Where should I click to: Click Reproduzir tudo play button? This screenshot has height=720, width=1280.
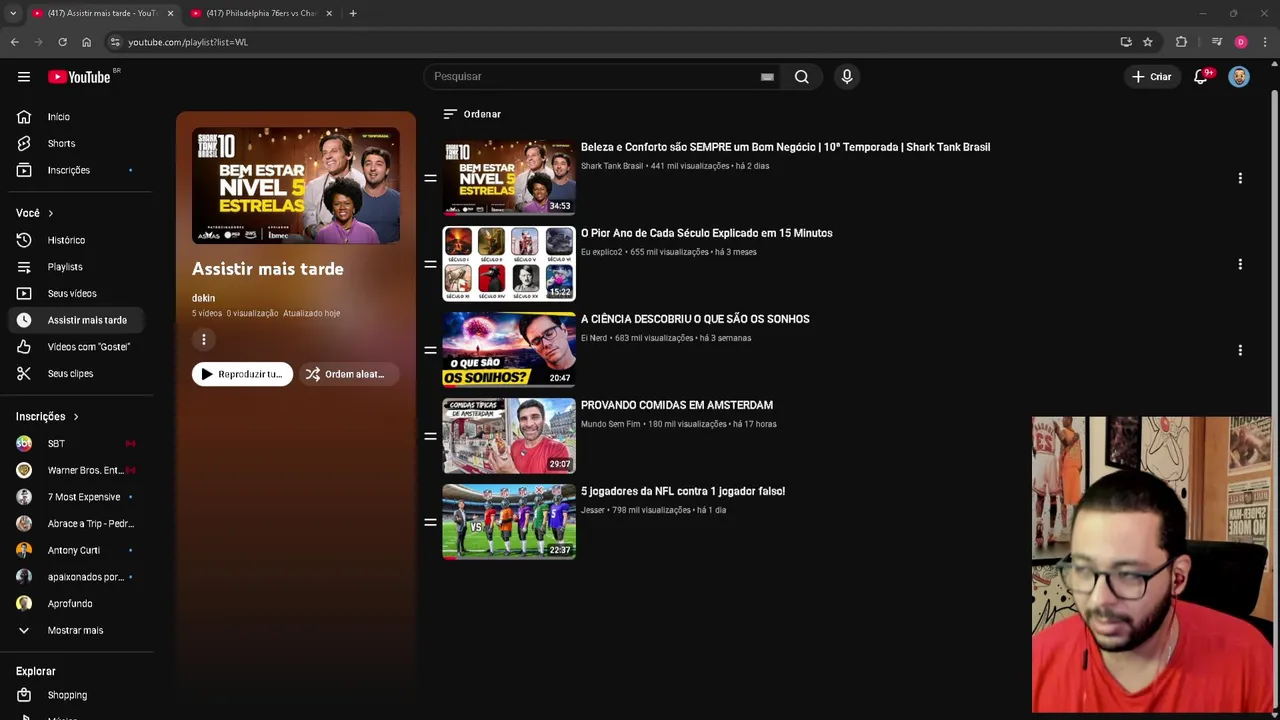[242, 374]
